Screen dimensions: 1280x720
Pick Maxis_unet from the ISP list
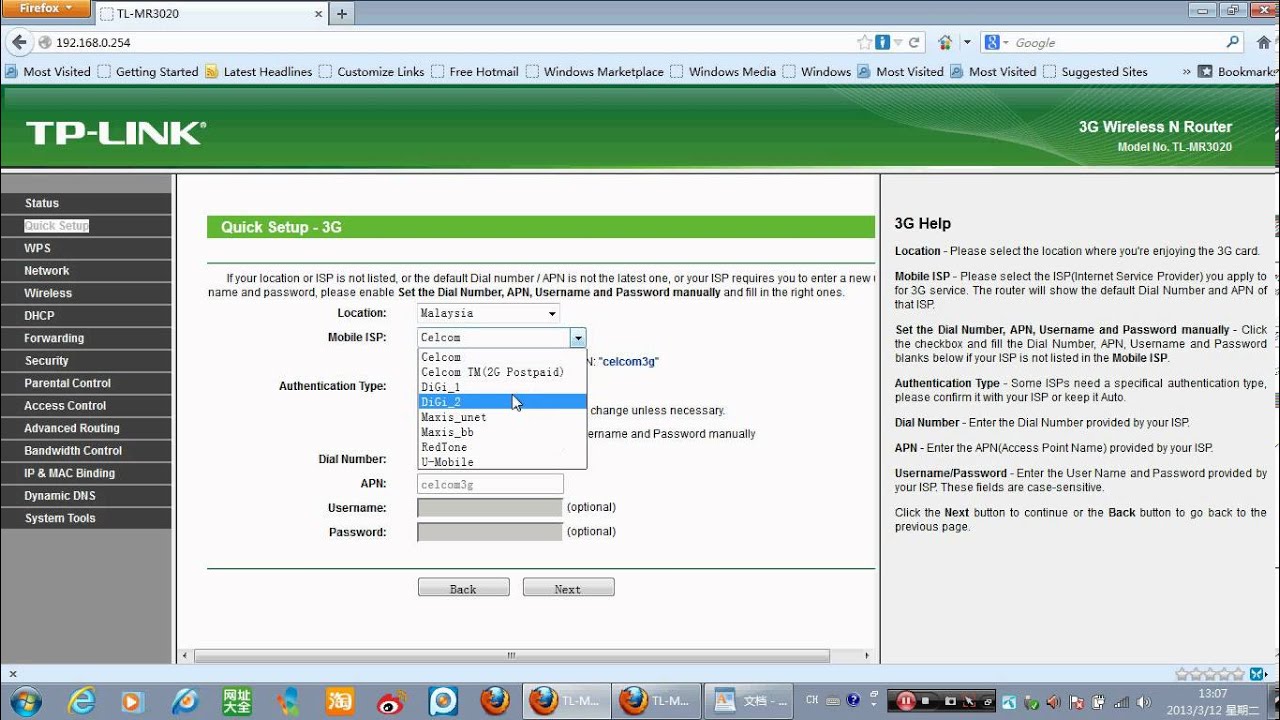pyautogui.click(x=501, y=417)
